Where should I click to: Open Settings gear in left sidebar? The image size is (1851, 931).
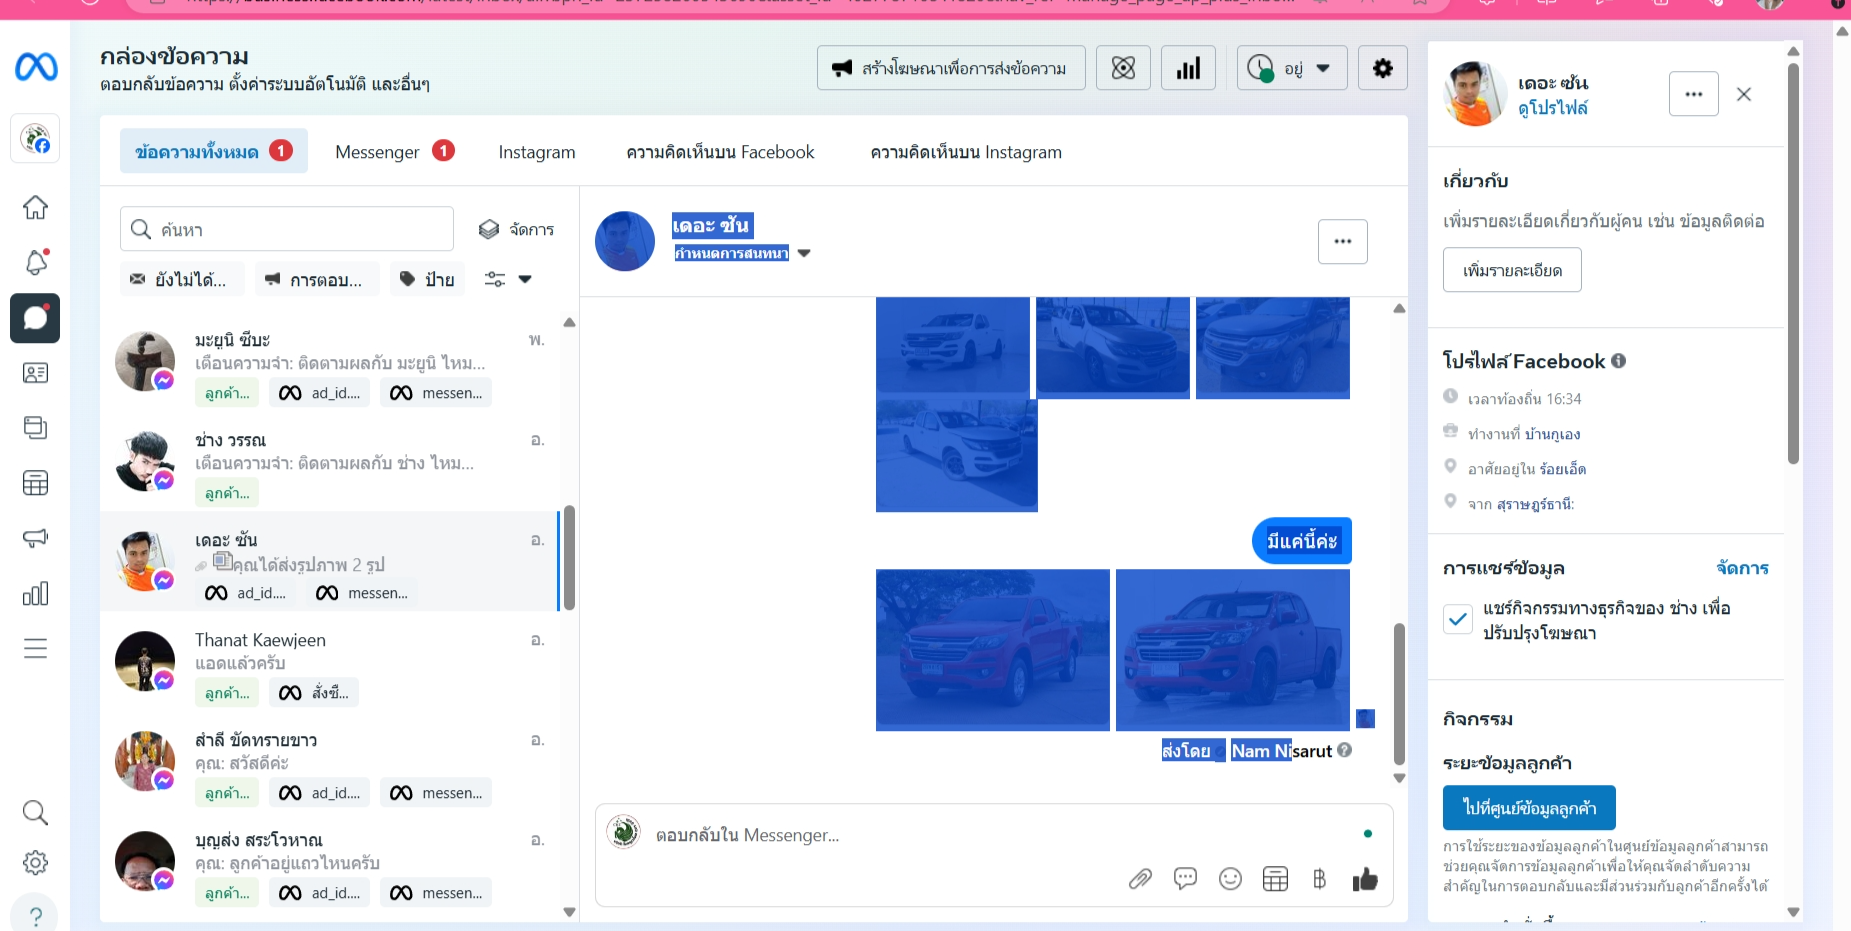[x=35, y=862]
